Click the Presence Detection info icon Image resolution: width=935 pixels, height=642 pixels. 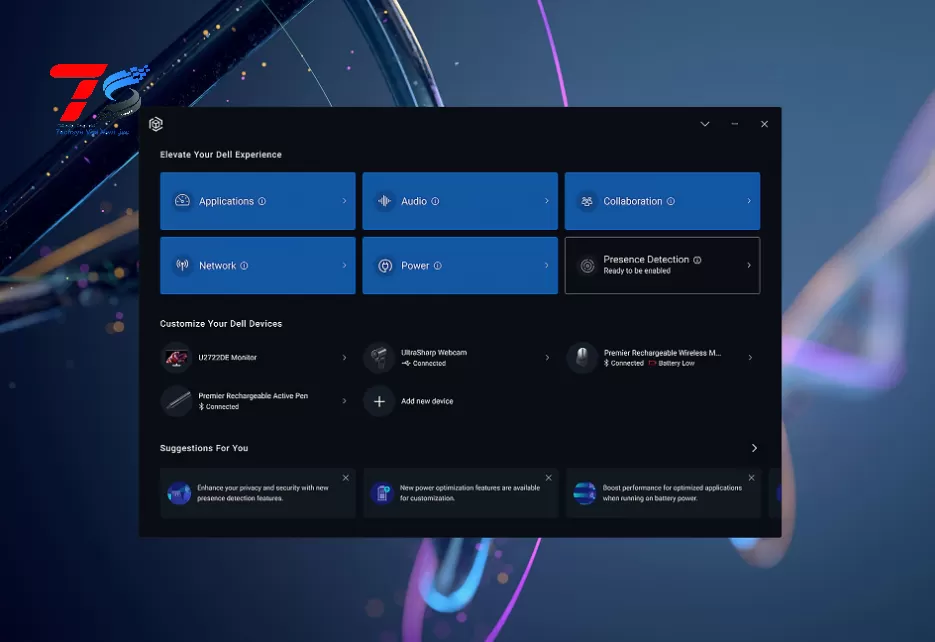[697, 260]
